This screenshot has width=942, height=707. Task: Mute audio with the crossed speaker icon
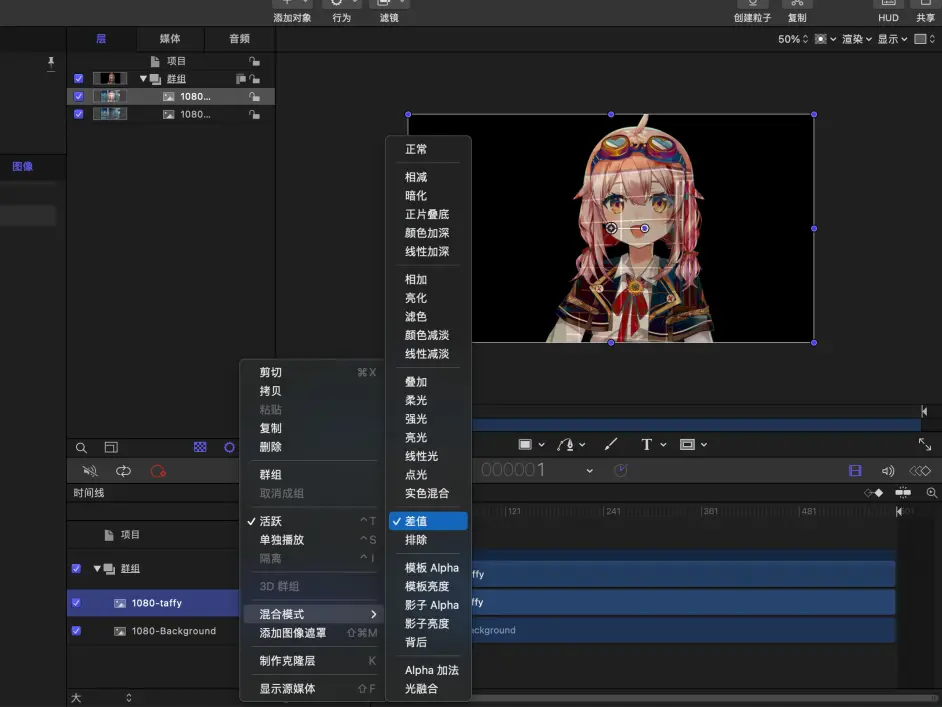[x=90, y=471]
